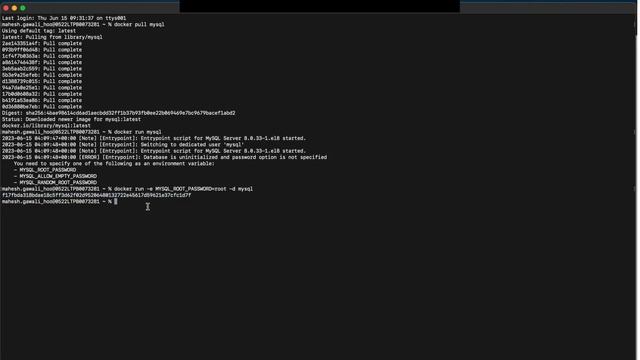Screen dimensions: 640x360
Task: Click the 'Switching to dedicated user' log line
Action: pyautogui.click(x=123, y=145)
